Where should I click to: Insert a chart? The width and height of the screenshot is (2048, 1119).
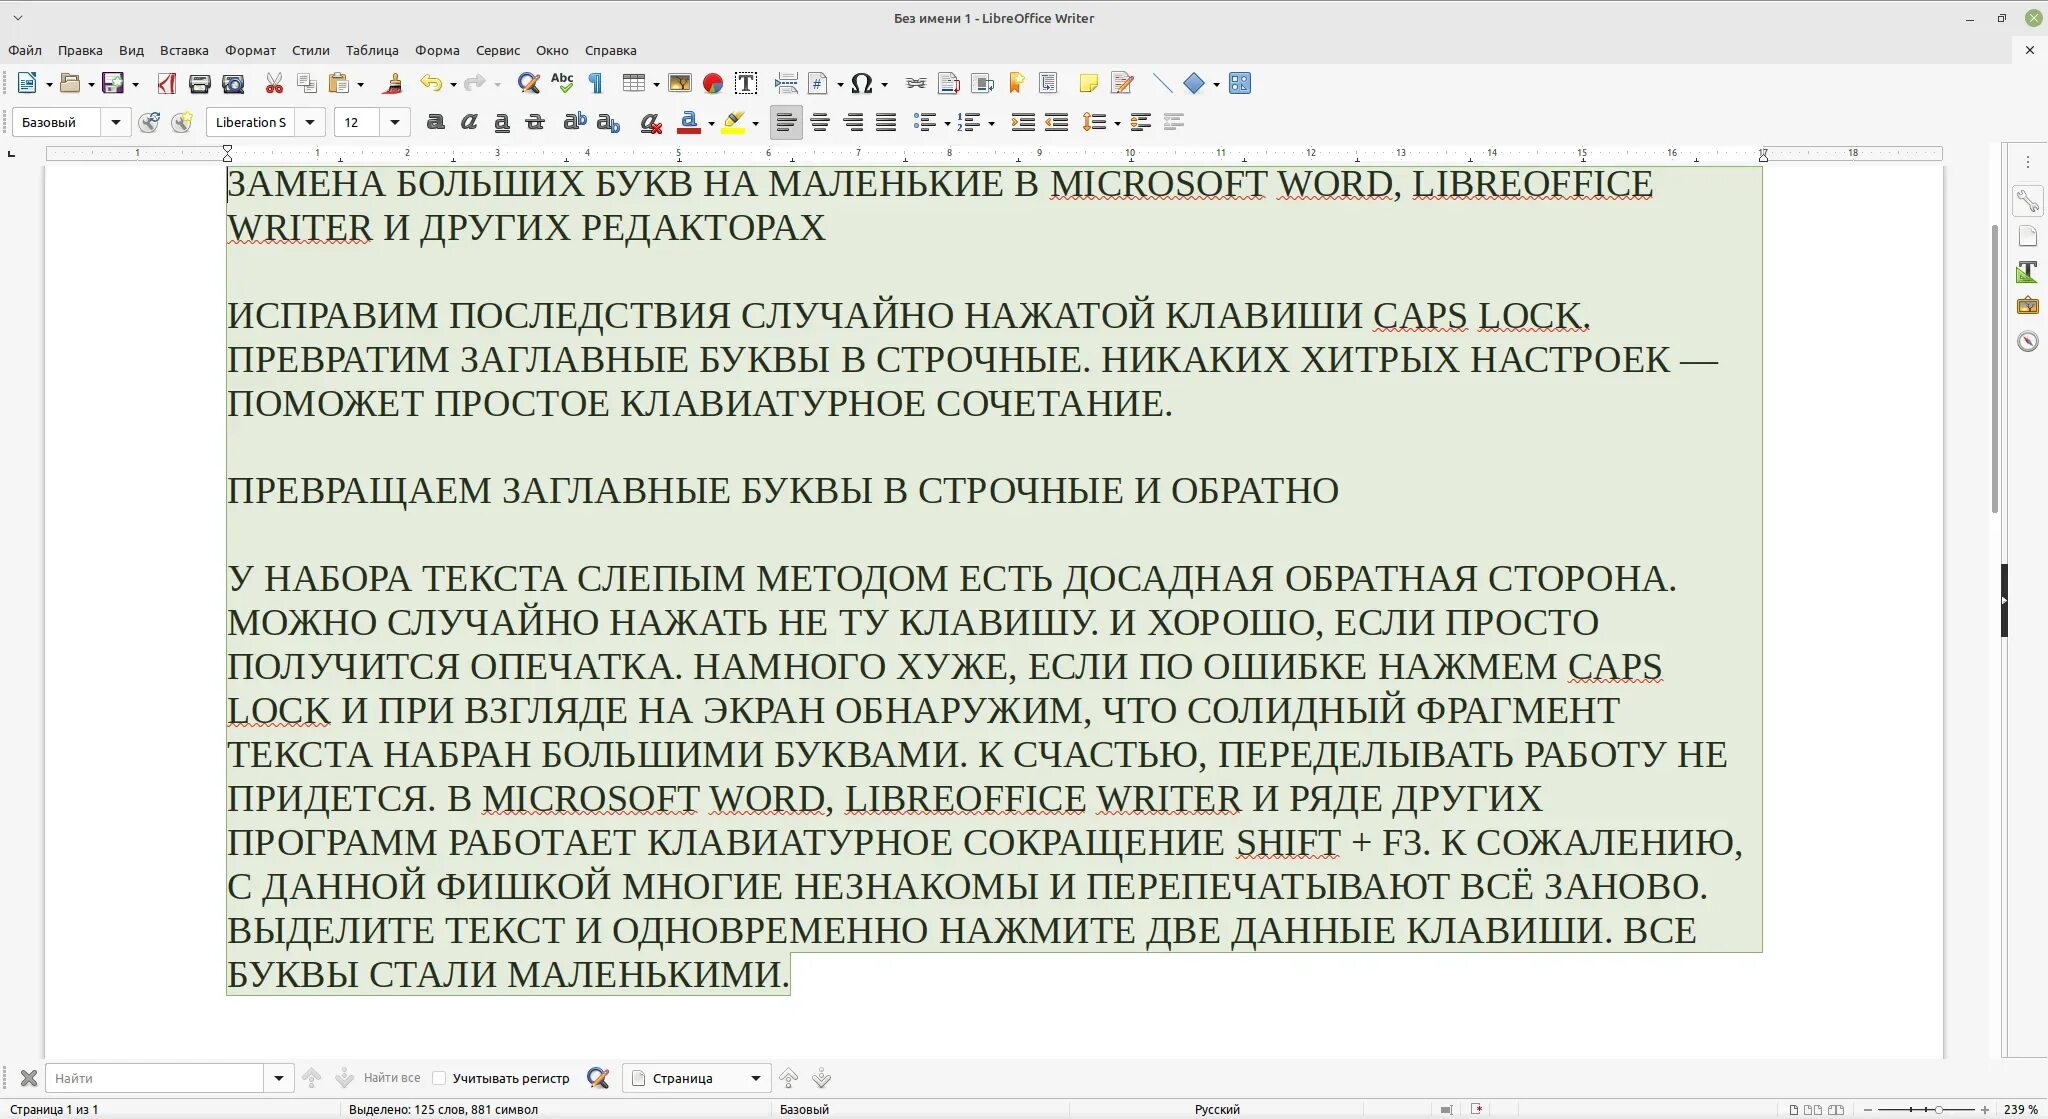pos(713,84)
